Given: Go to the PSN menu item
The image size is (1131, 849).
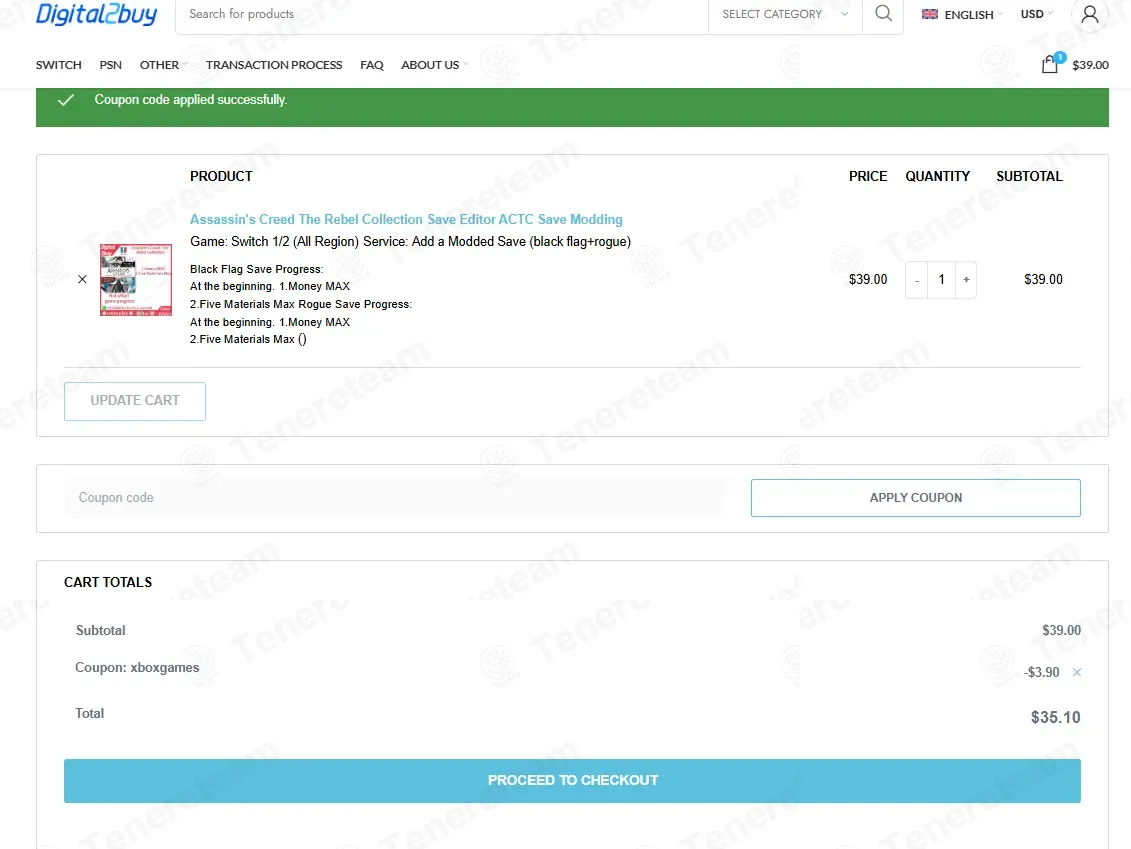Looking at the screenshot, I should pos(110,65).
